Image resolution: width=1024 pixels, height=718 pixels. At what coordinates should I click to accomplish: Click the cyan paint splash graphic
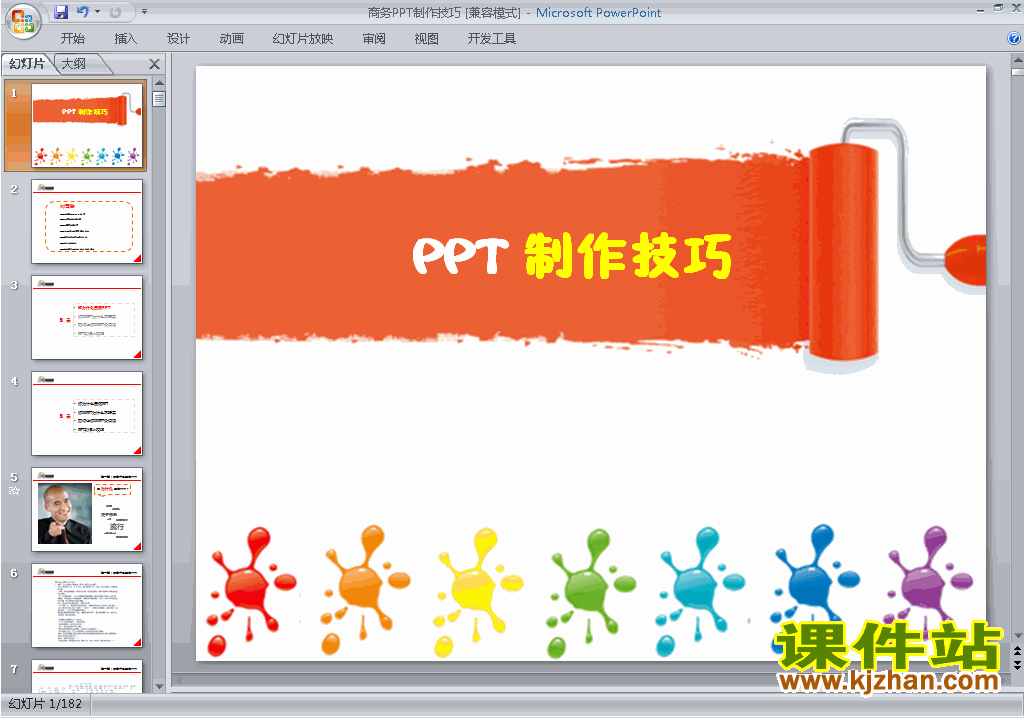click(x=700, y=591)
